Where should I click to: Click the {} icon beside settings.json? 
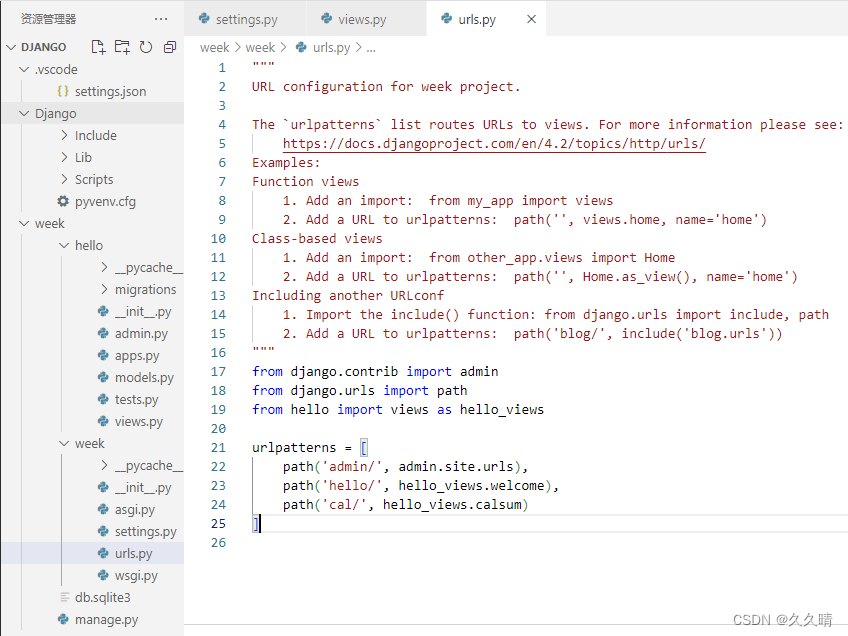pos(65,90)
